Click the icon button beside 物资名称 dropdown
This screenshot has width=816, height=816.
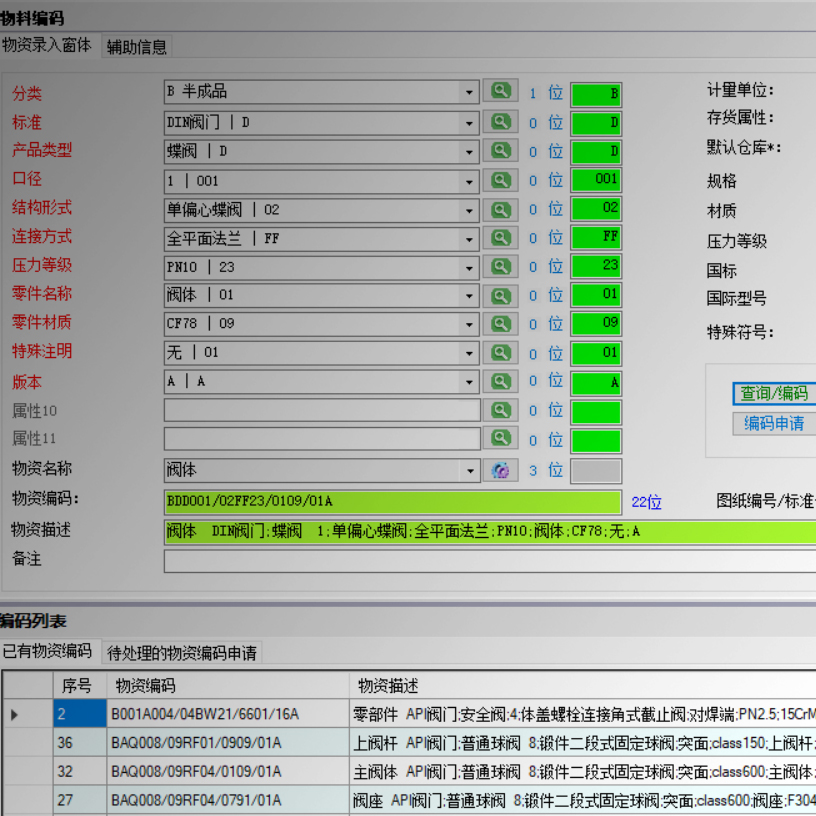point(500,470)
